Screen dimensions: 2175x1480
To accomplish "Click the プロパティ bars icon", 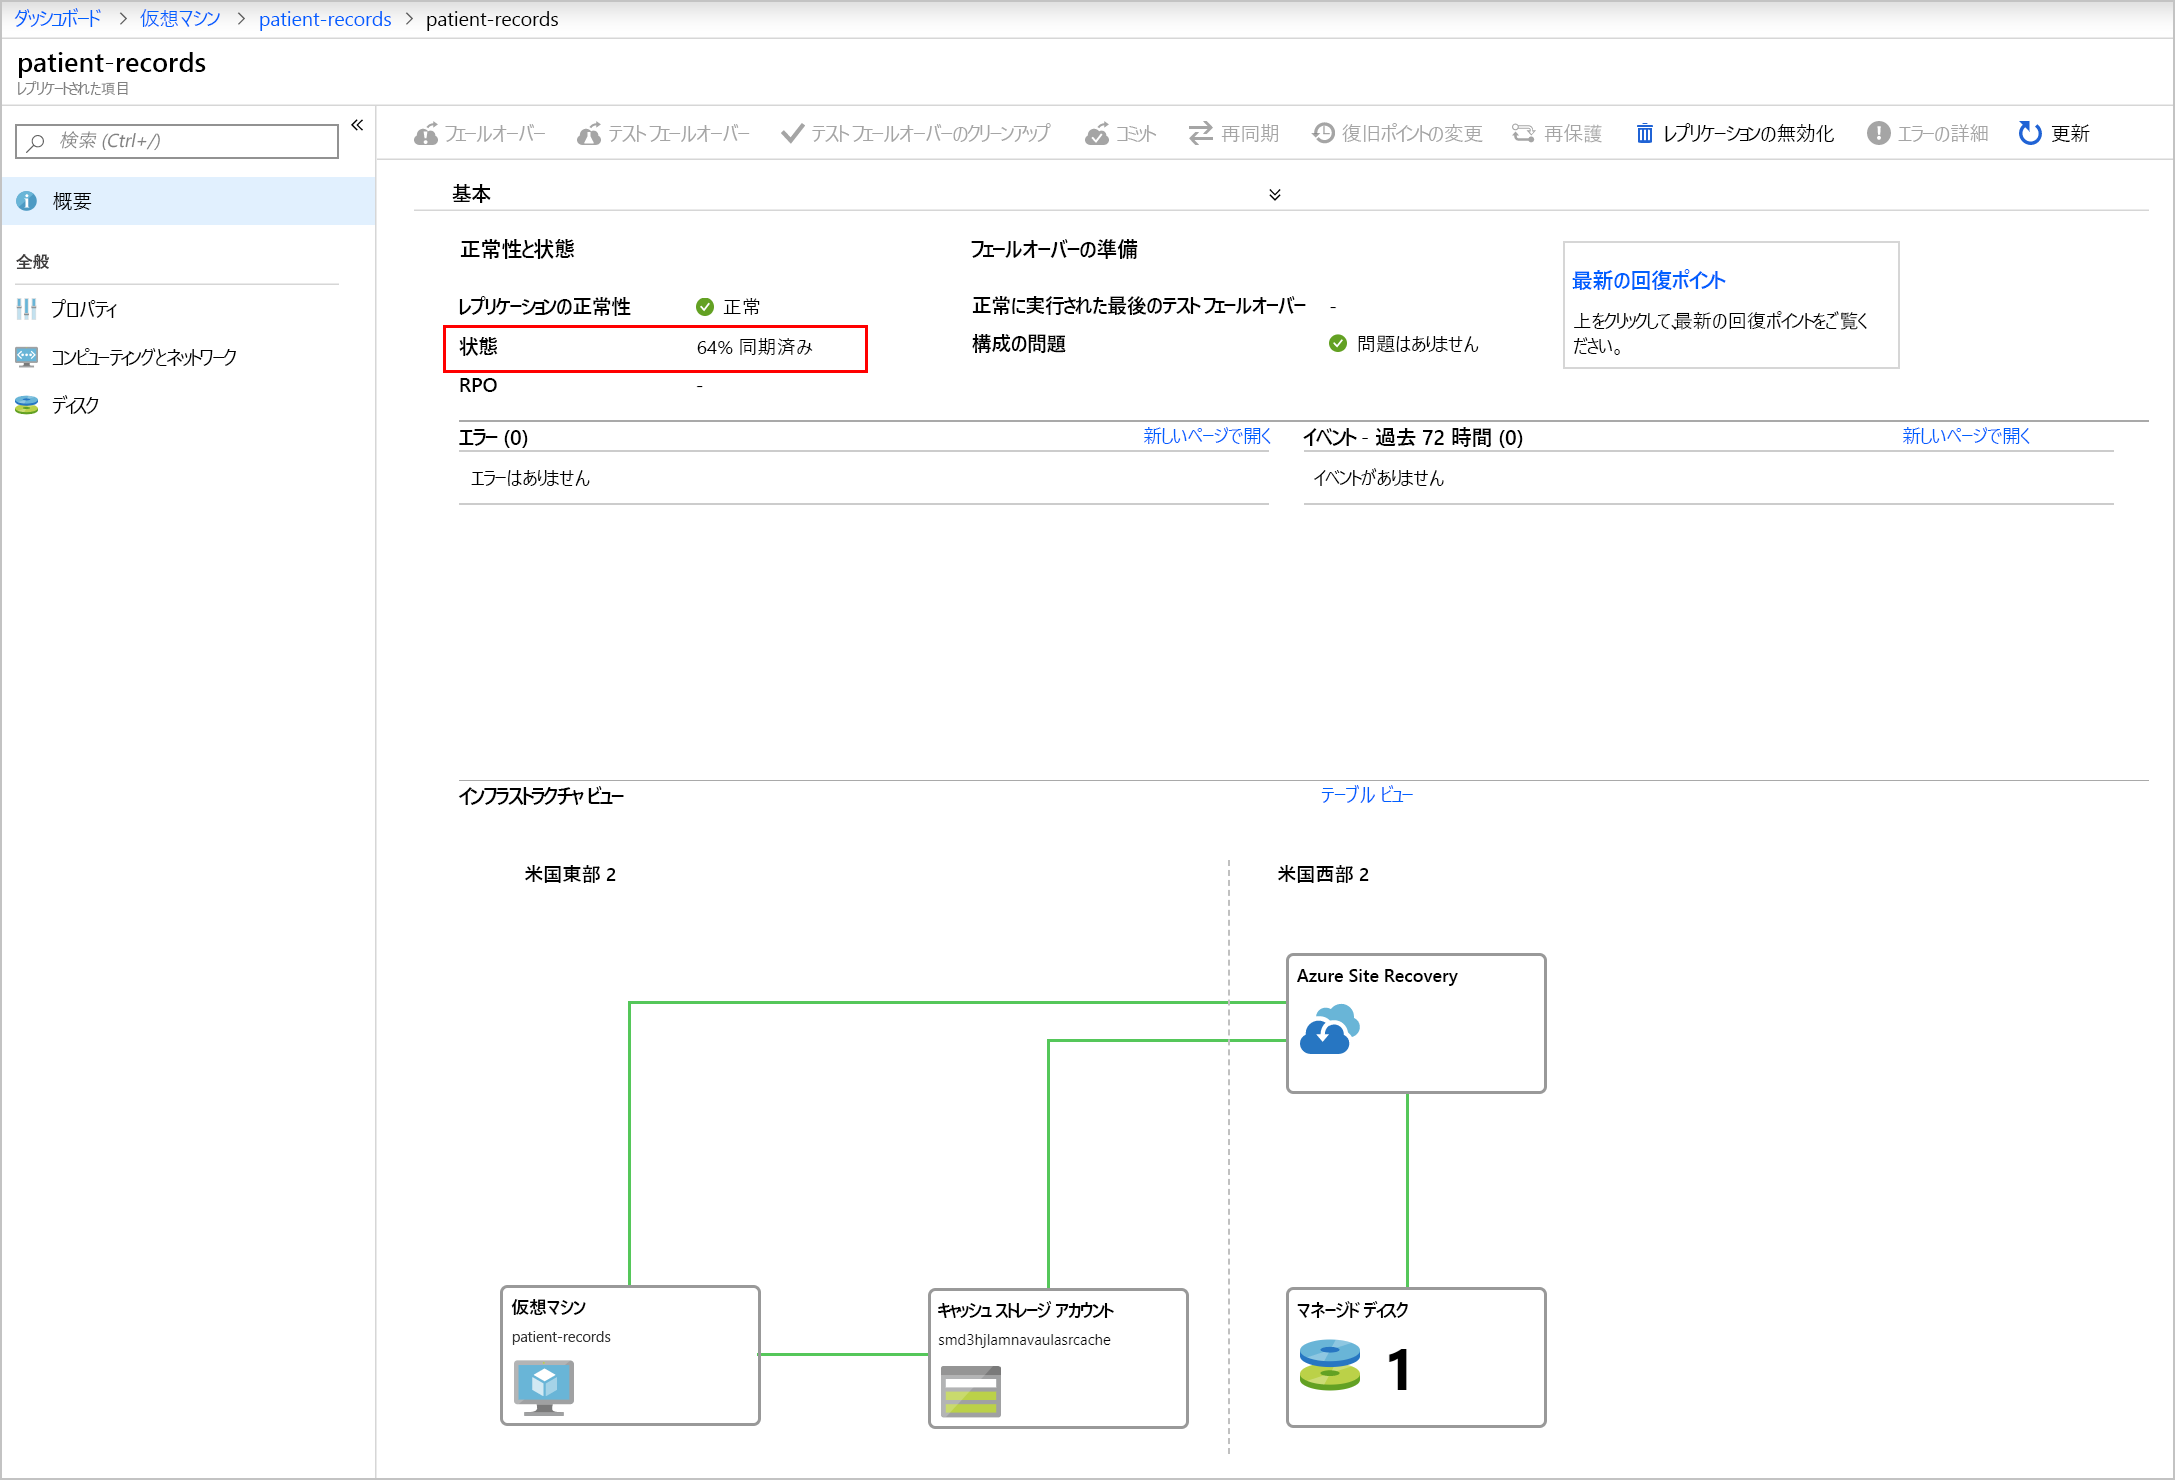I will click(27, 309).
